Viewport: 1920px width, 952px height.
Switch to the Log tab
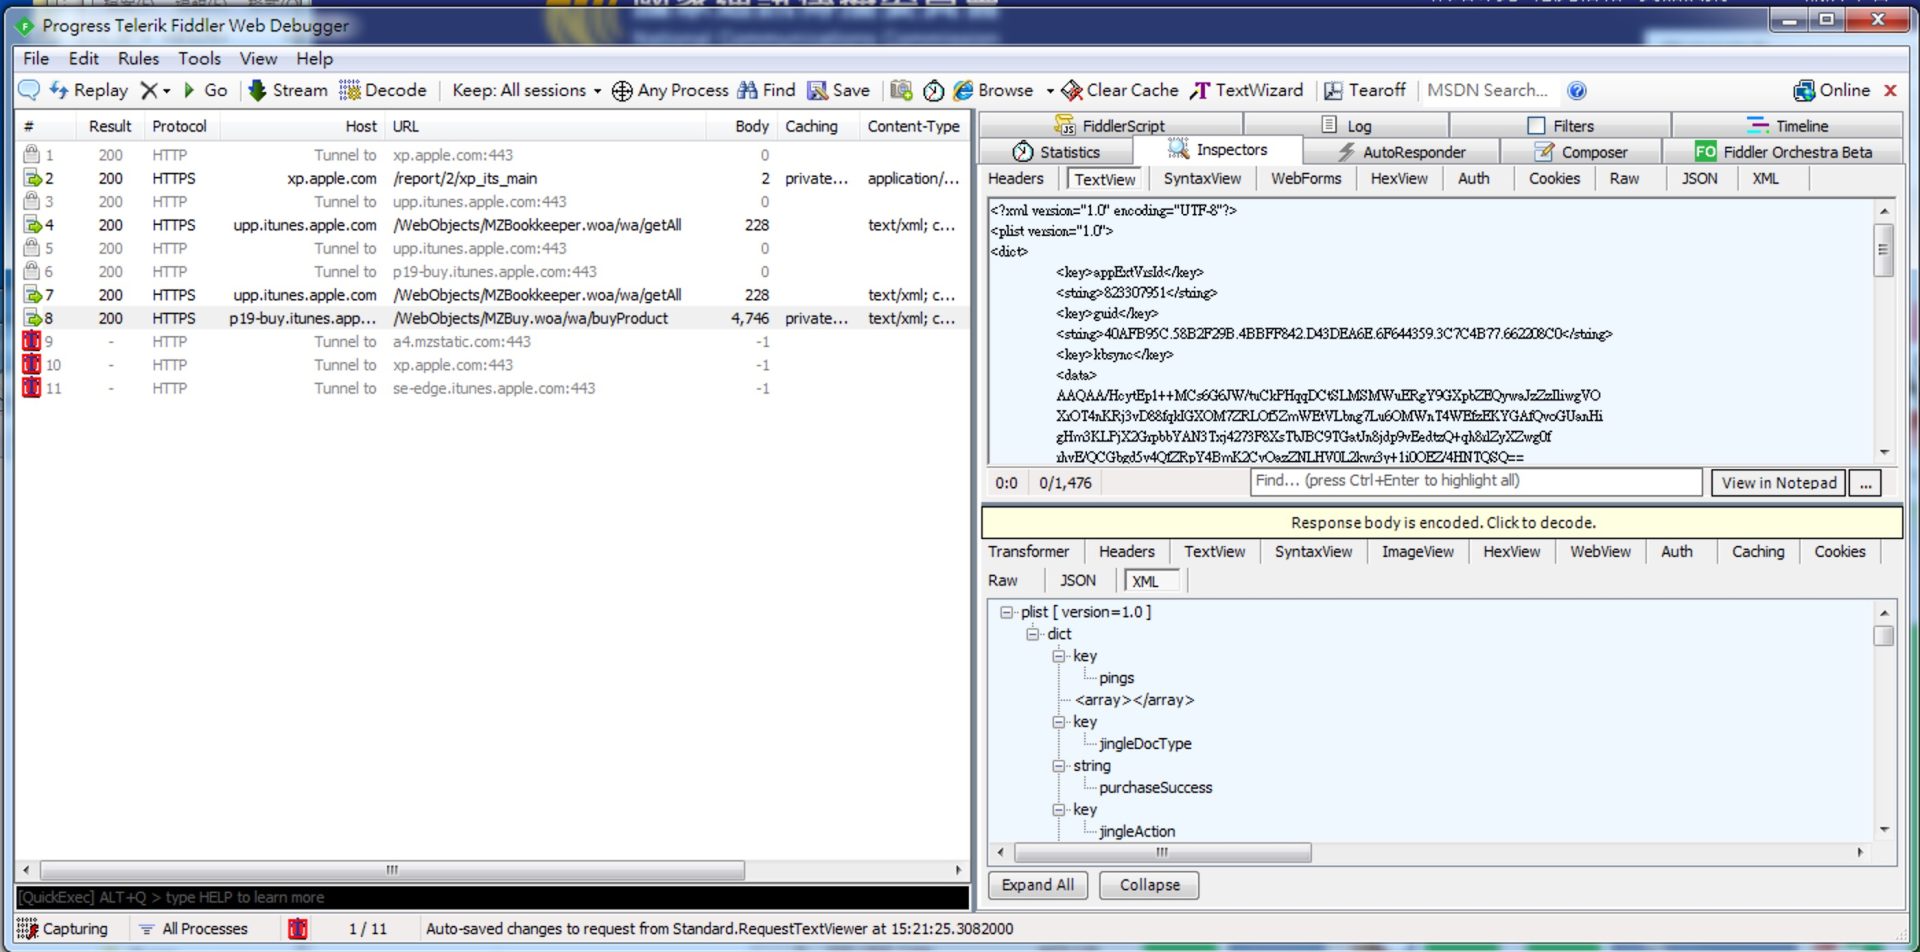point(1346,125)
